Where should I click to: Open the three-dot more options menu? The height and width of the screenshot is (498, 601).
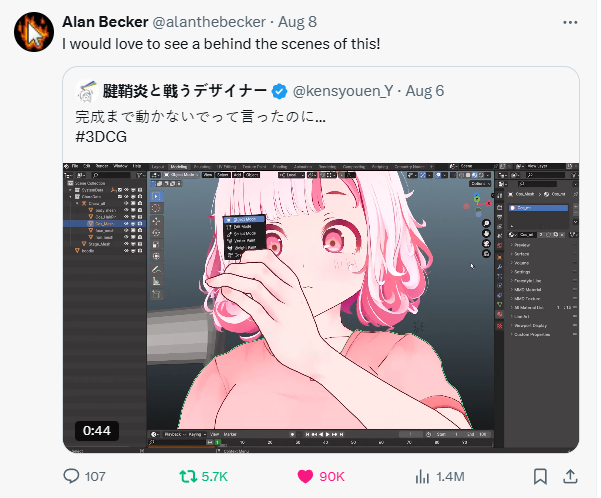(x=570, y=22)
